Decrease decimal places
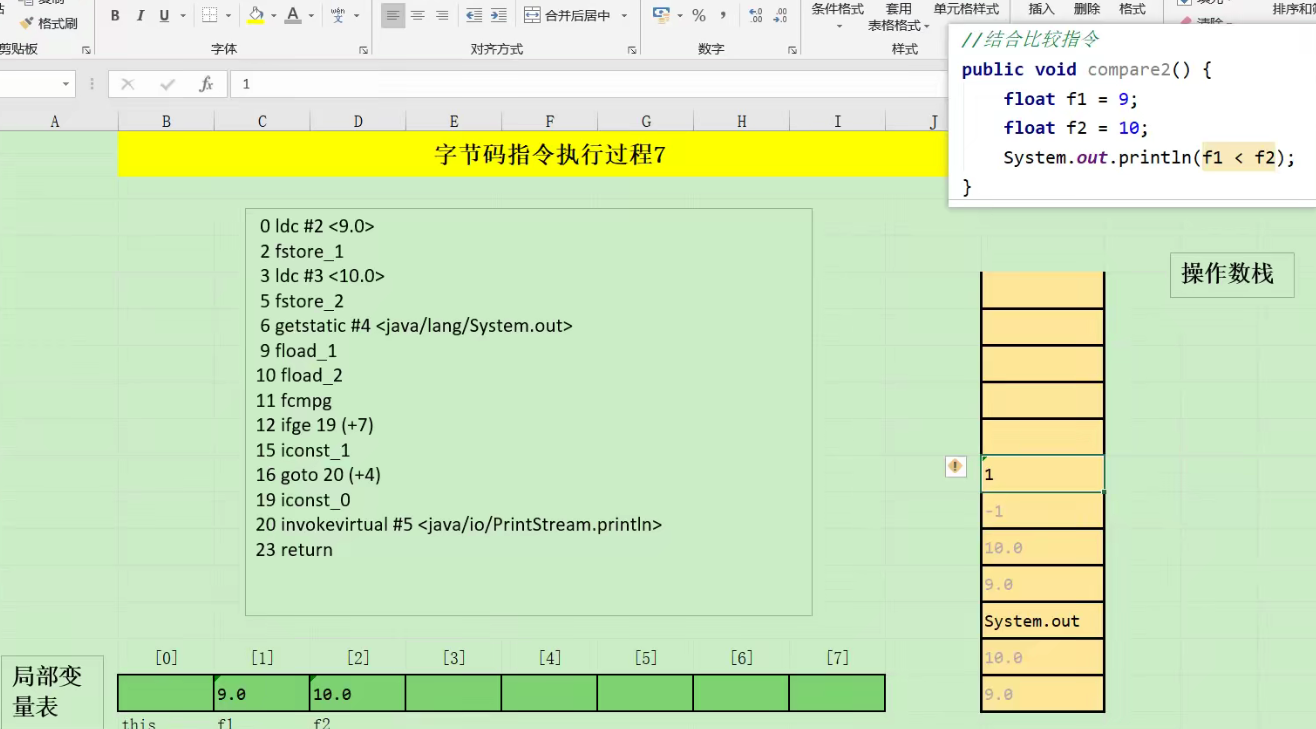Screen dimensions: 1316x729 click(x=780, y=16)
